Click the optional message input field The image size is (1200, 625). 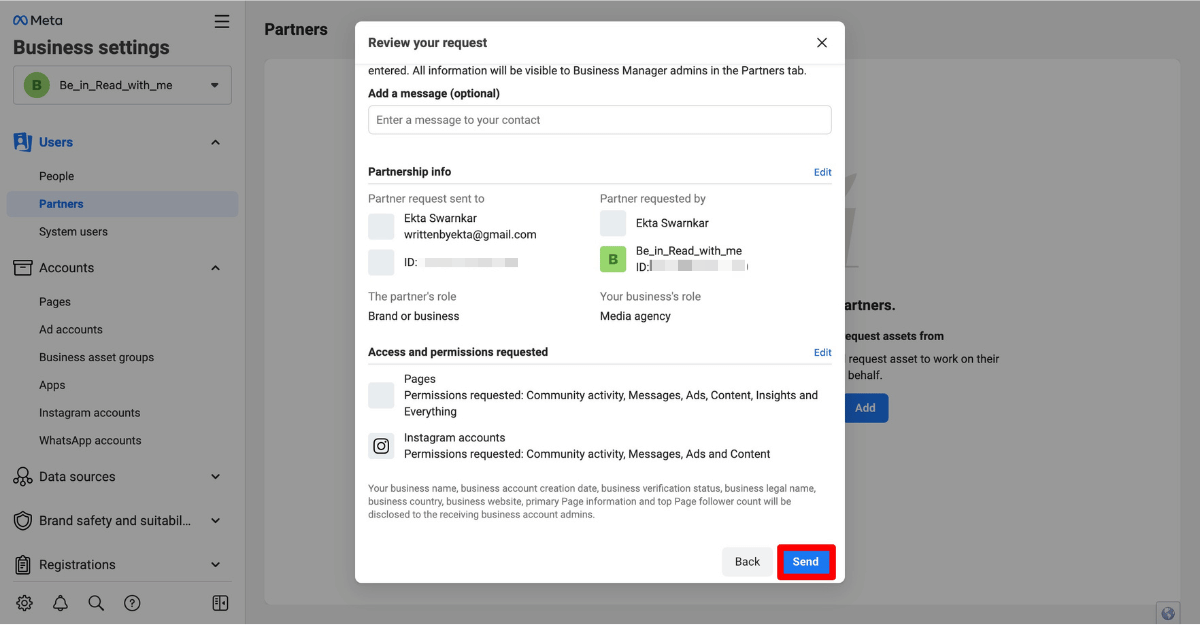click(x=599, y=119)
